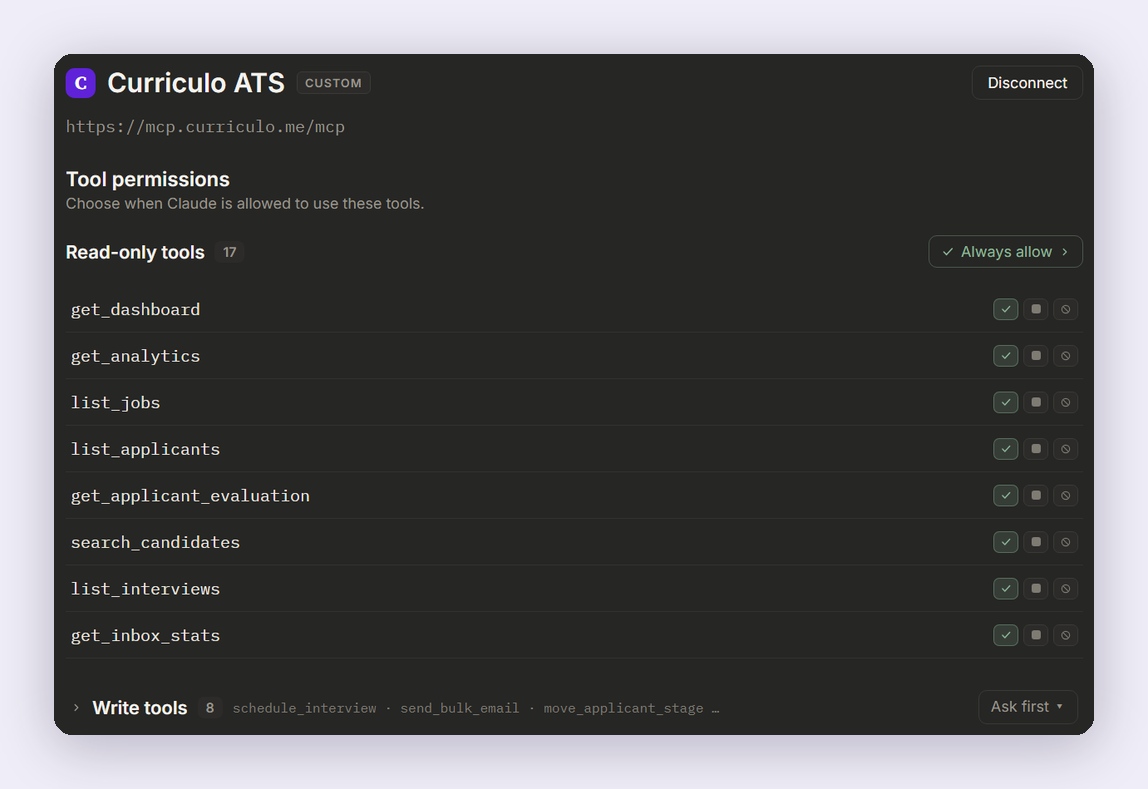This screenshot has height=789, width=1148.
Task: Set list_applicants to needs approval (square icon)
Action: (x=1035, y=449)
